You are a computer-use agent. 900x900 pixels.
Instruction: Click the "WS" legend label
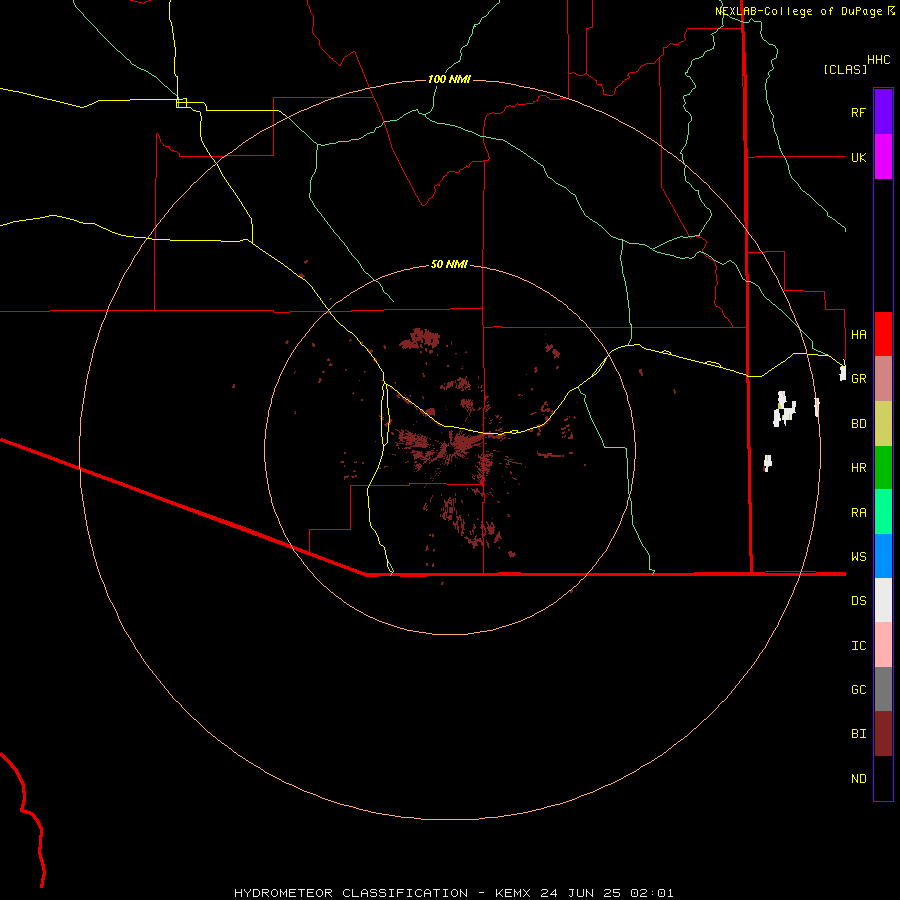[858, 556]
